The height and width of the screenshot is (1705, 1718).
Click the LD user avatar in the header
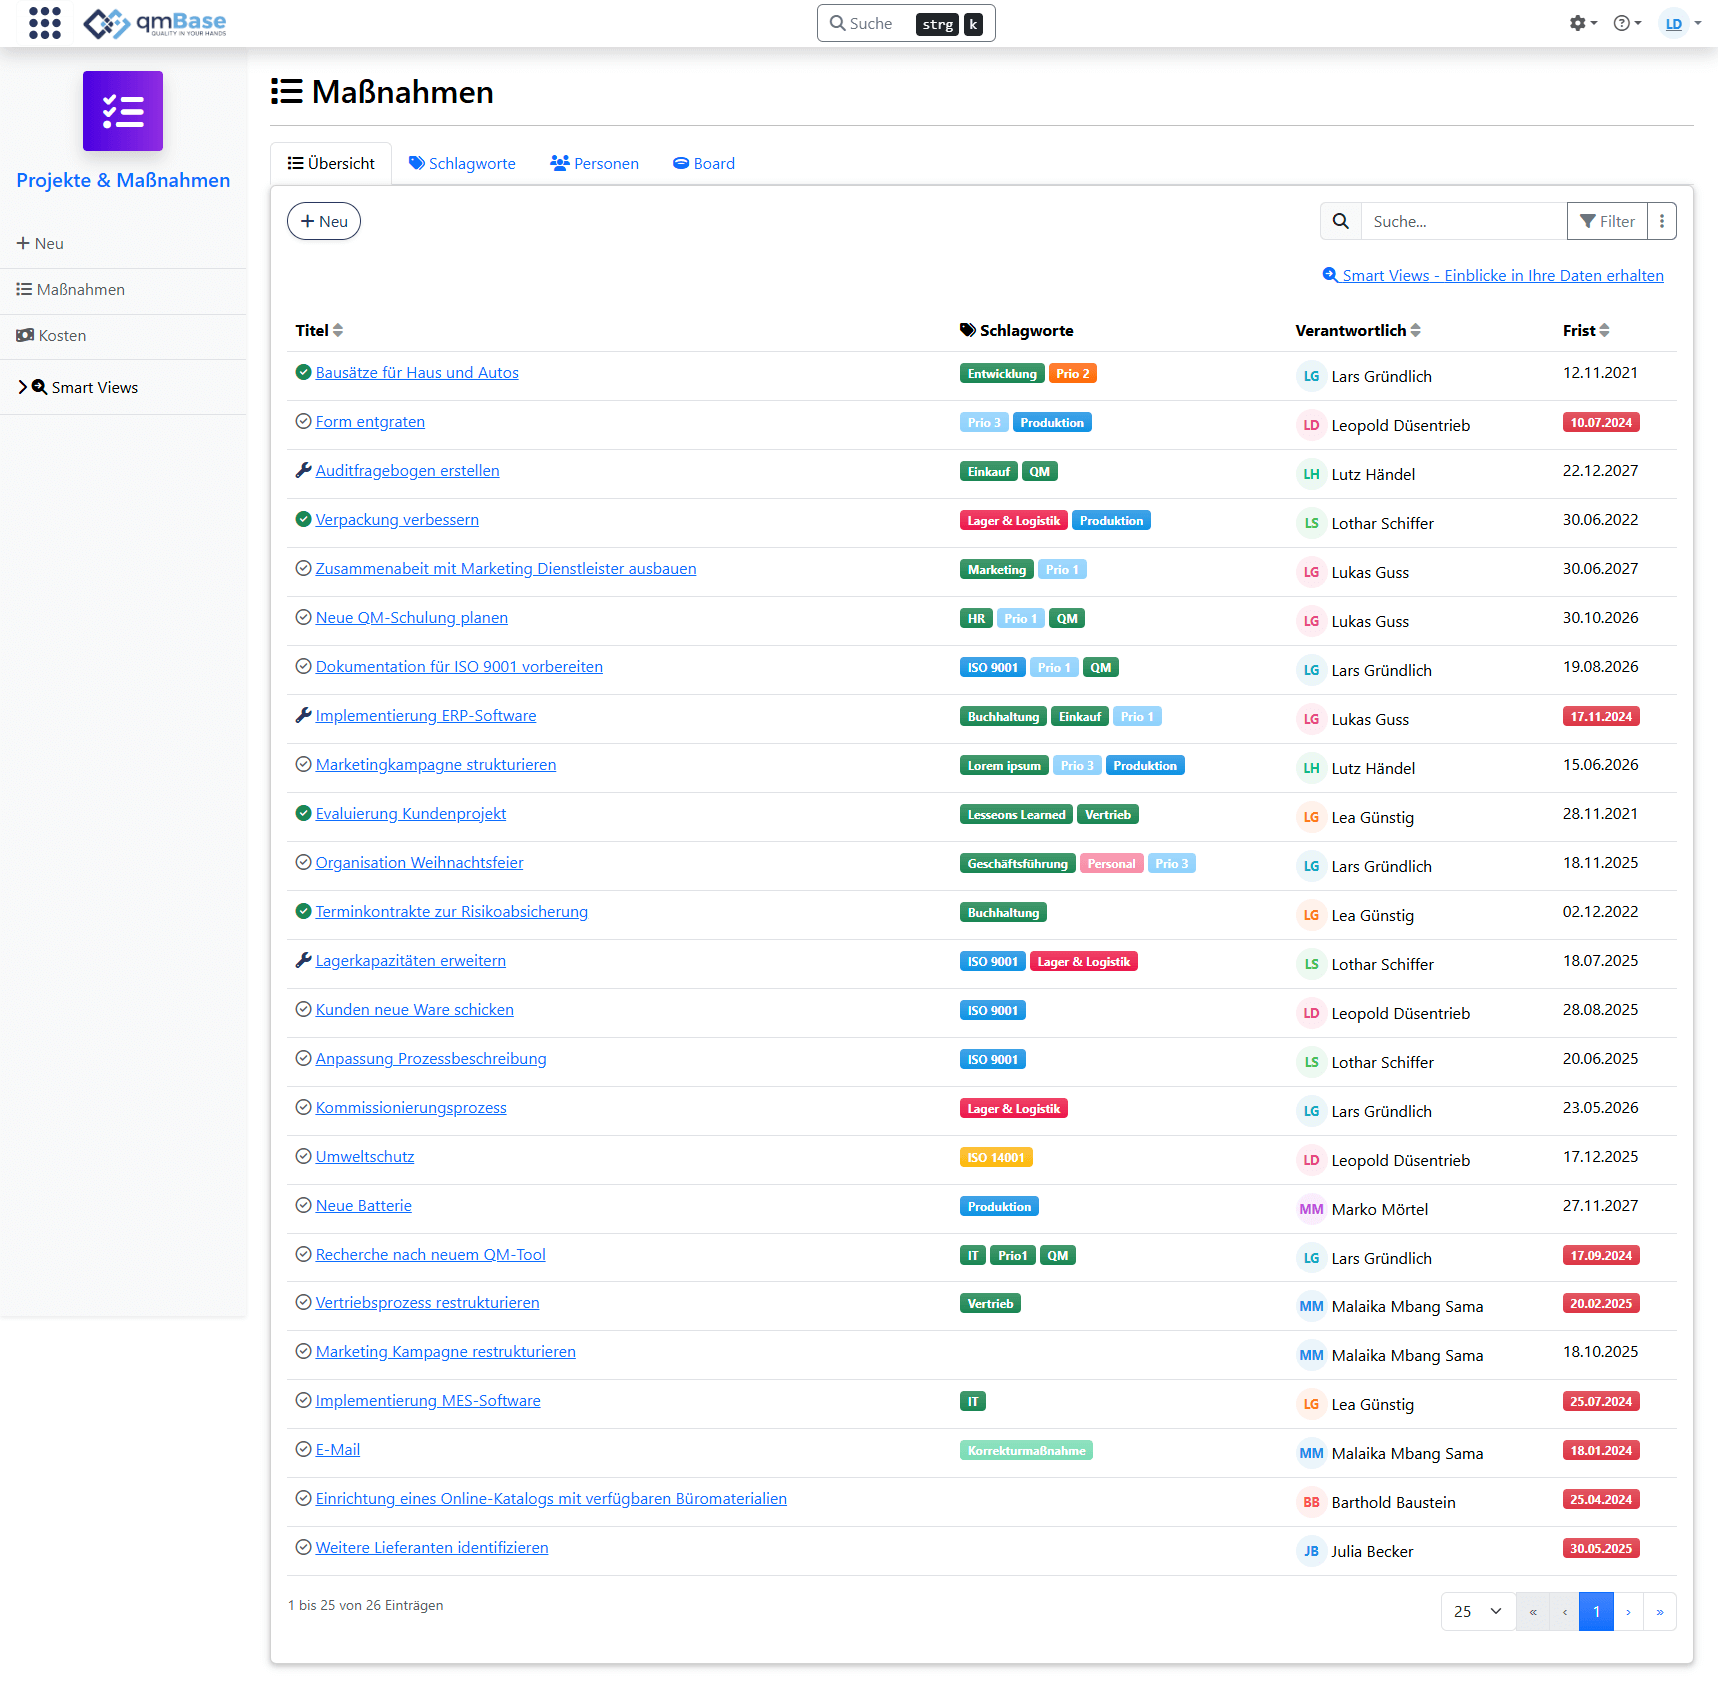click(1673, 23)
